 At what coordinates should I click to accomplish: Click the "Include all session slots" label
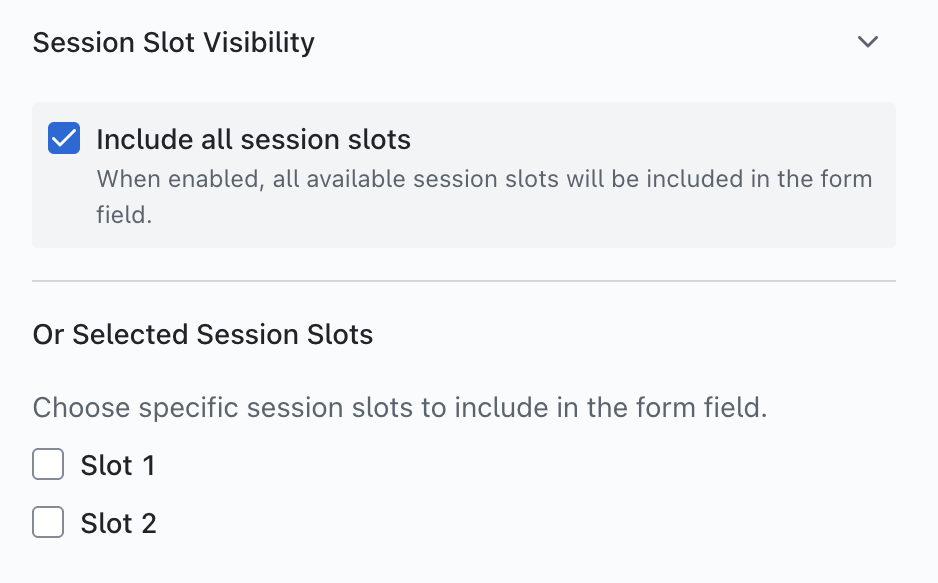253,139
